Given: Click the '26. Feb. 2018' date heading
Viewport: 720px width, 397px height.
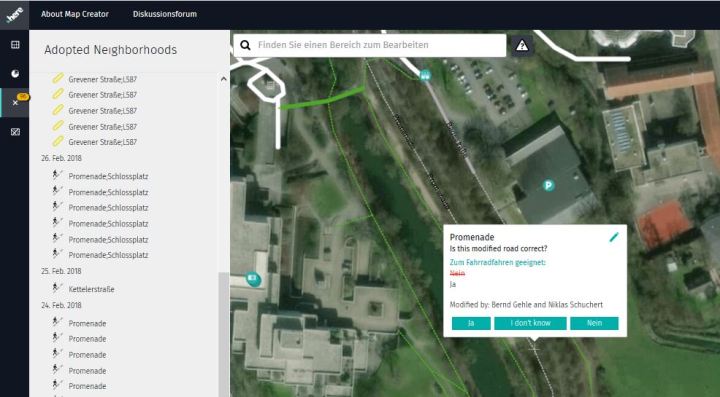Looking at the screenshot, I should point(61,158).
